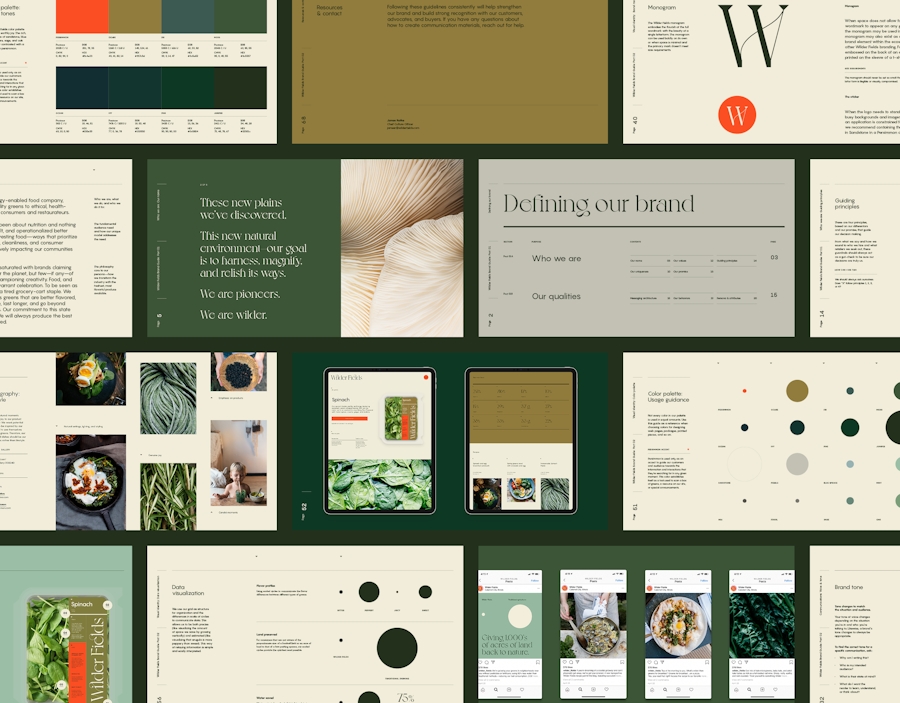Click 'Our qualities' in the contents table
This screenshot has width=900, height=703.
(556, 296)
